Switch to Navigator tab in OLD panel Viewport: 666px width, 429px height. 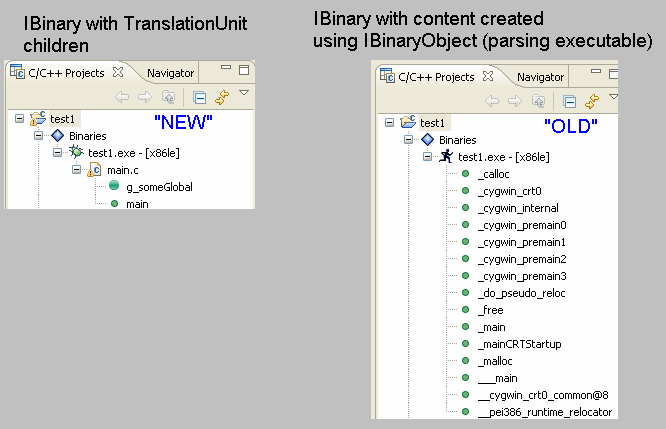coord(540,77)
